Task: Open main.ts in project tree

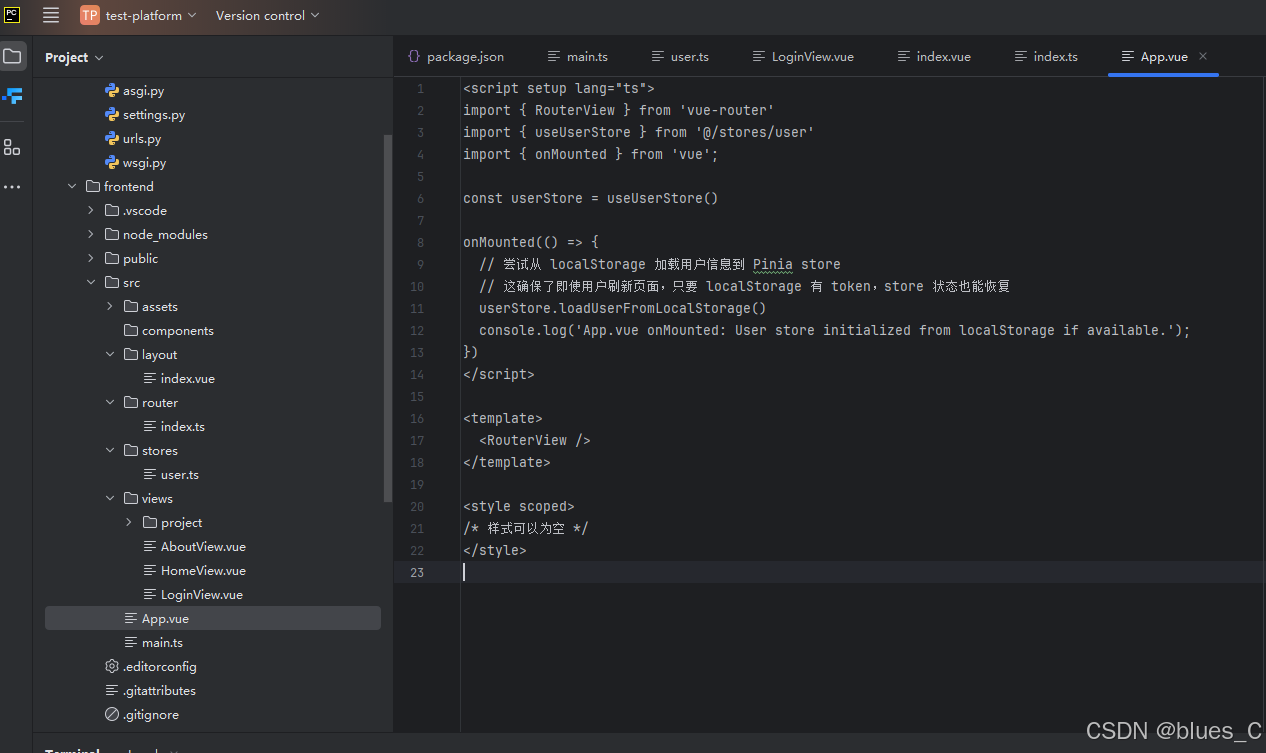Action: pyautogui.click(x=162, y=643)
